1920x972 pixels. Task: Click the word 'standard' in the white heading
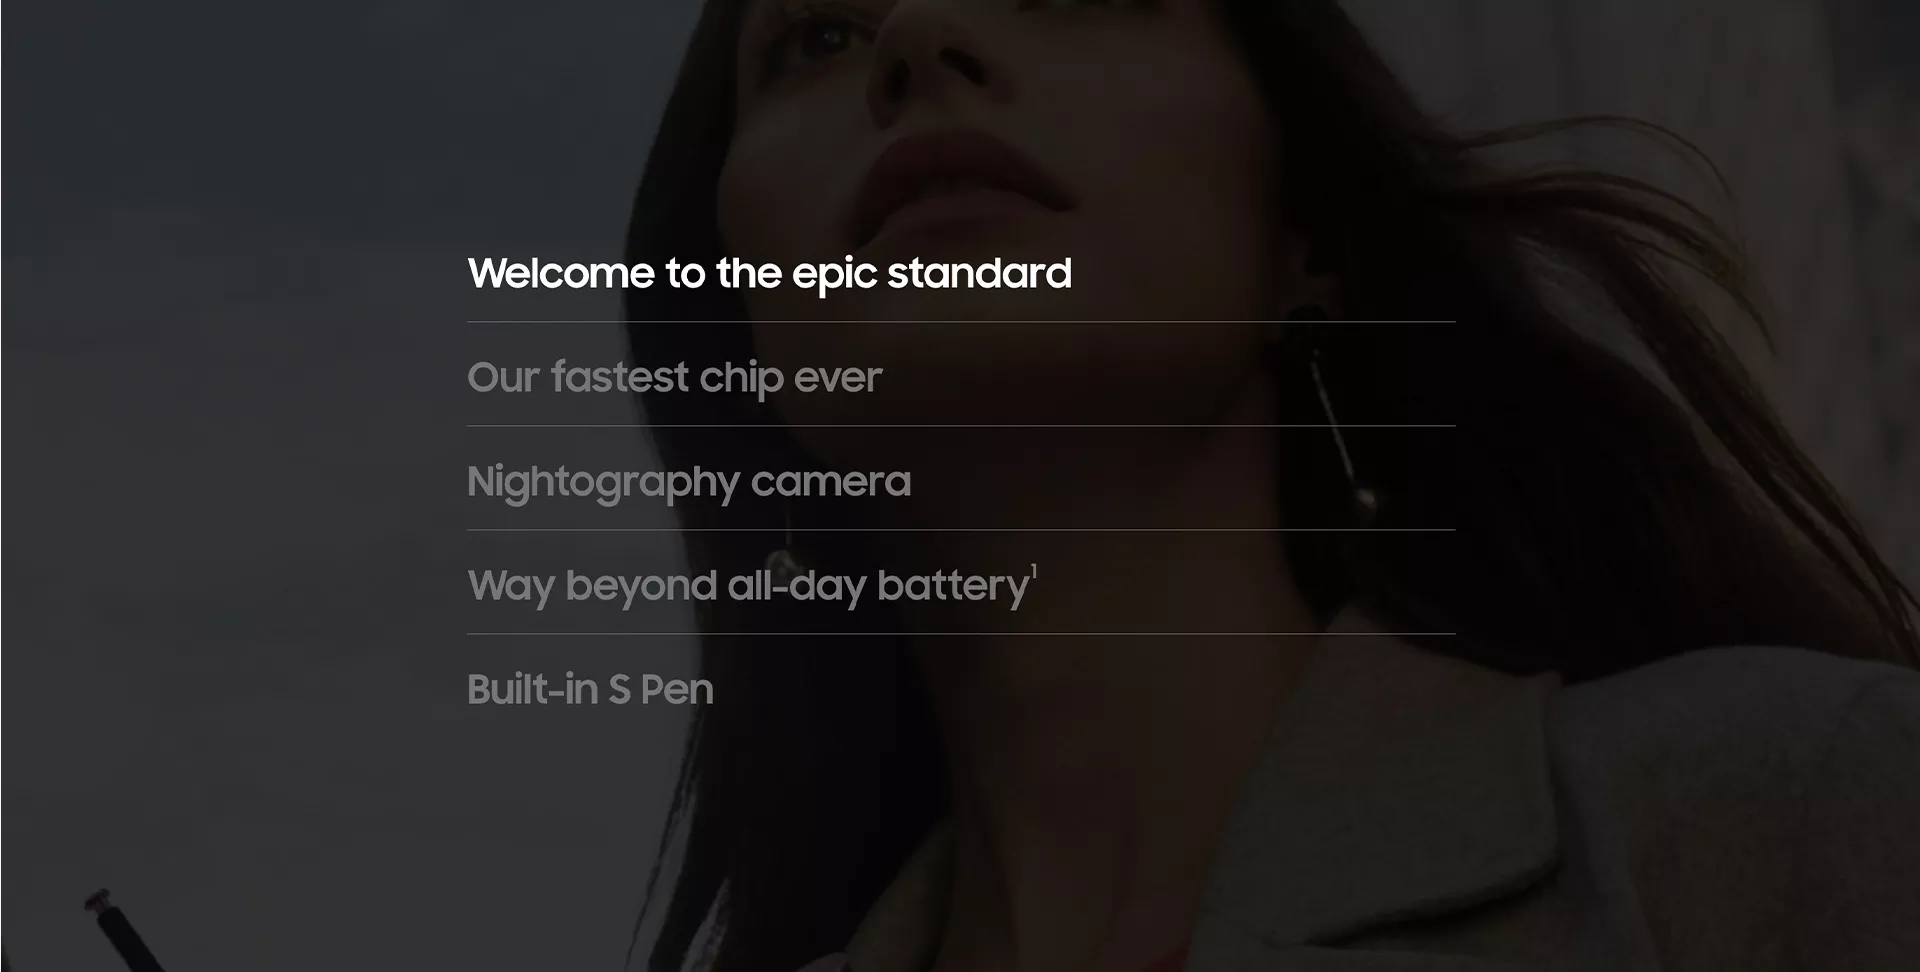click(x=979, y=273)
